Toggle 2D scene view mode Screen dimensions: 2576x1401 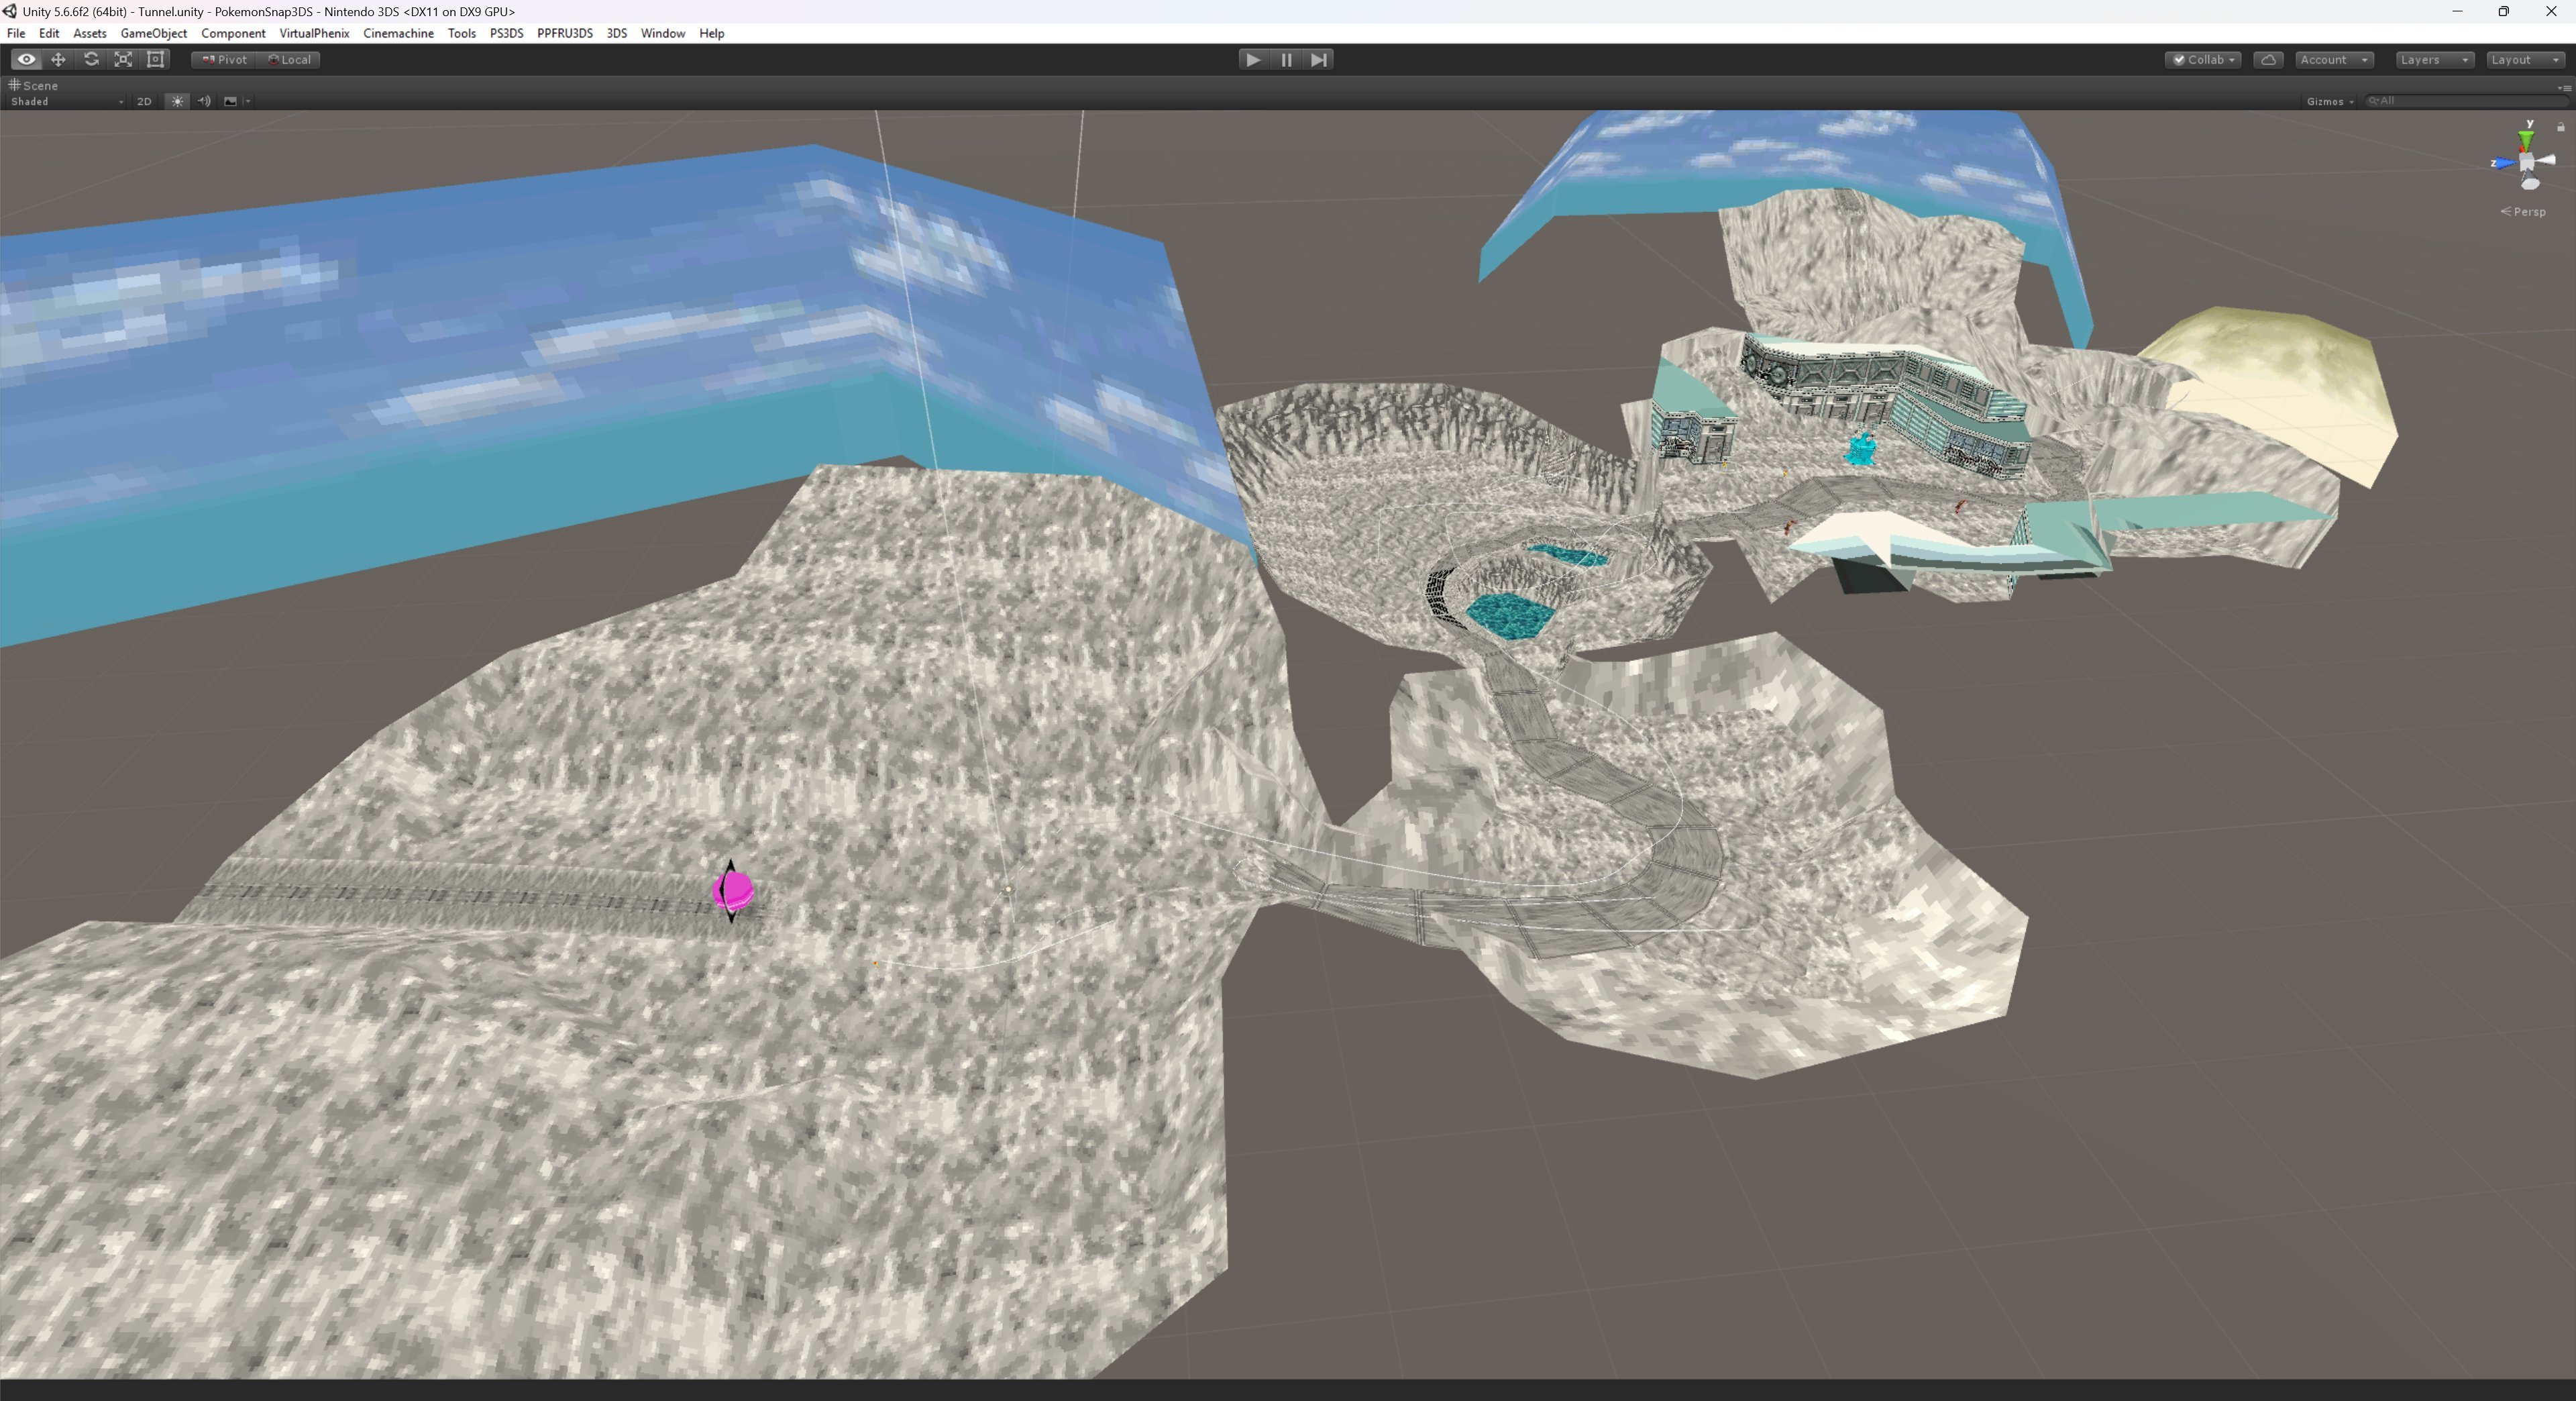click(x=144, y=101)
